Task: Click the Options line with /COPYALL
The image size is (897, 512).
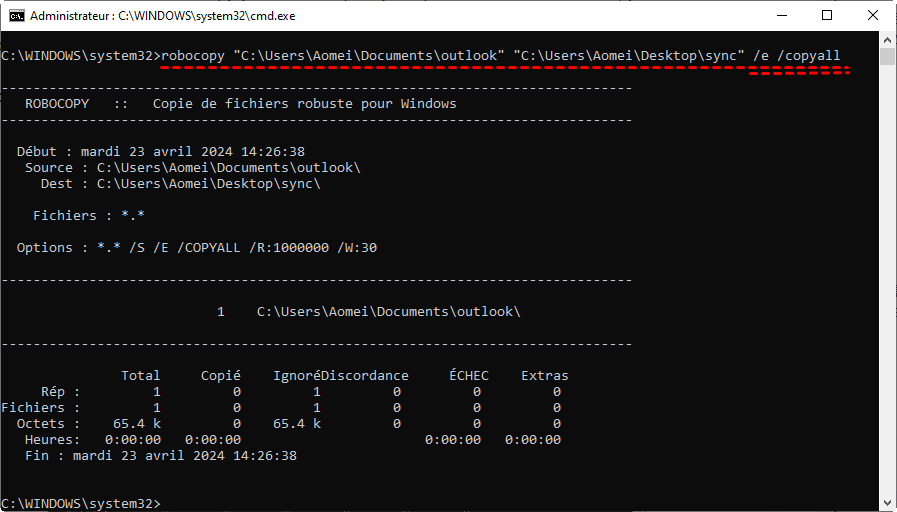Action: pyautogui.click(x=197, y=247)
